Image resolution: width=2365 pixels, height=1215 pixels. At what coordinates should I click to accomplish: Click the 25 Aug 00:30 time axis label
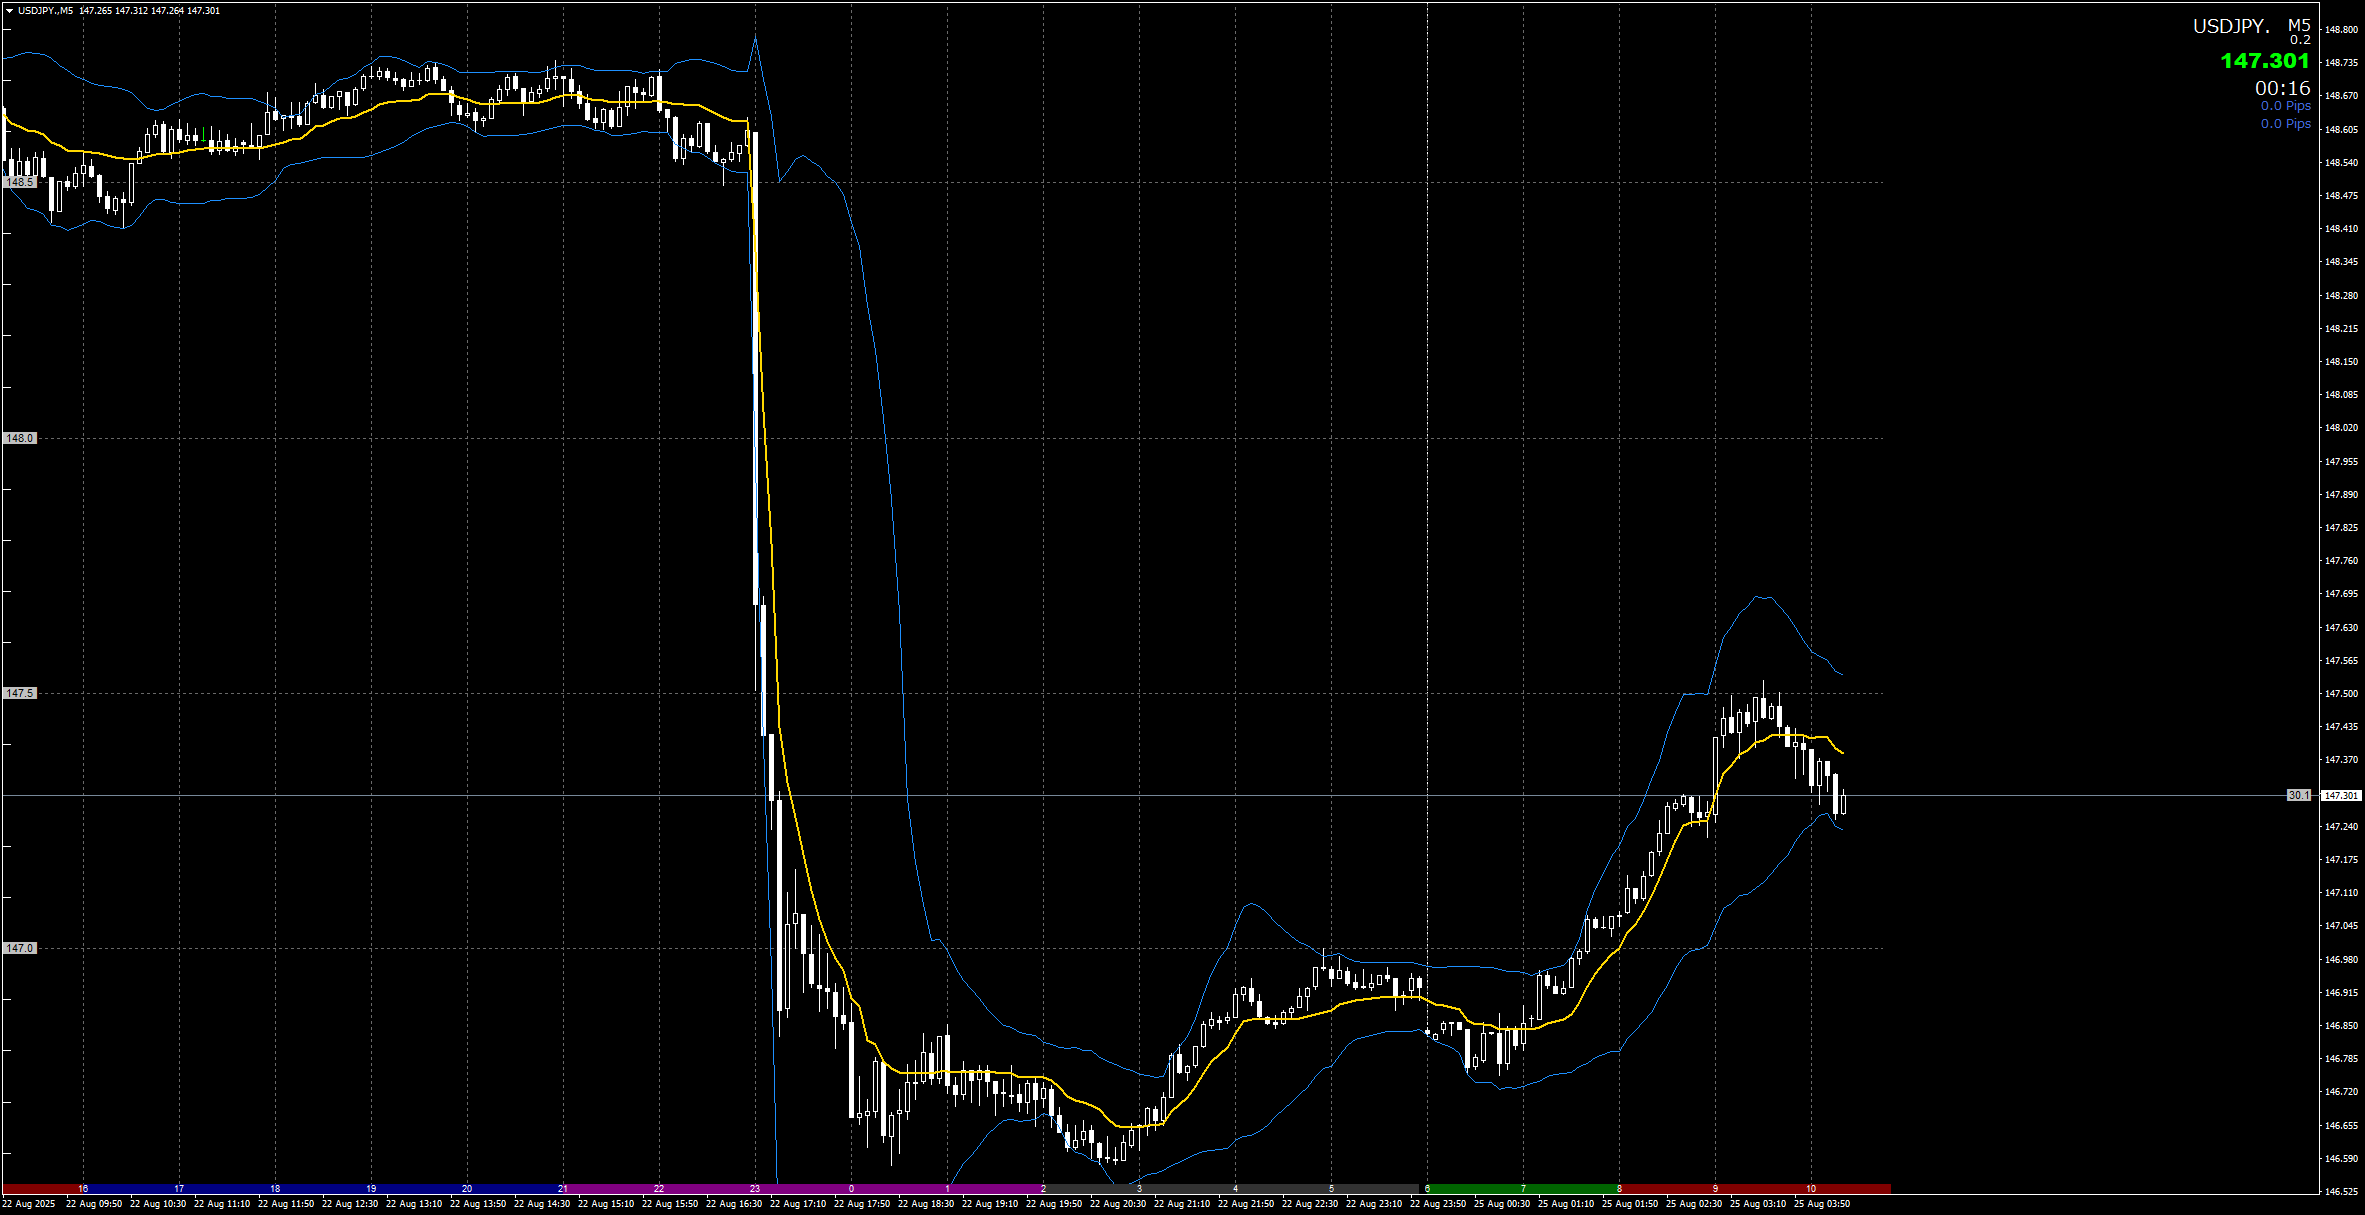tap(1501, 1204)
